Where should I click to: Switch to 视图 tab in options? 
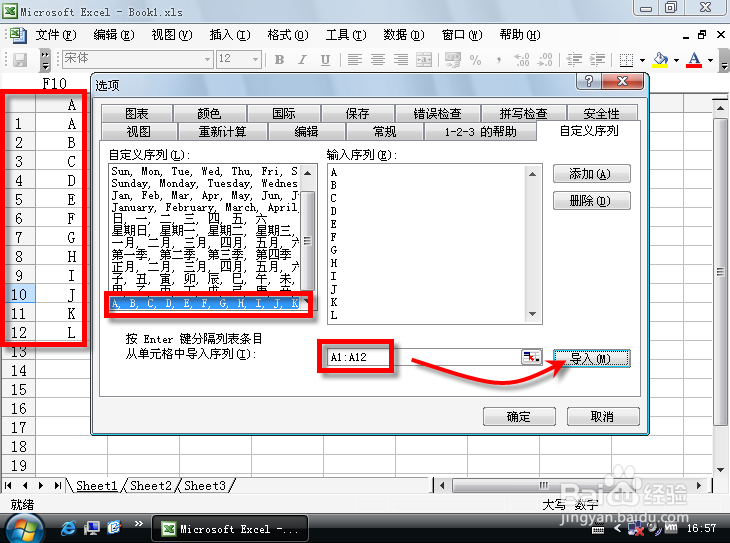[x=139, y=131]
